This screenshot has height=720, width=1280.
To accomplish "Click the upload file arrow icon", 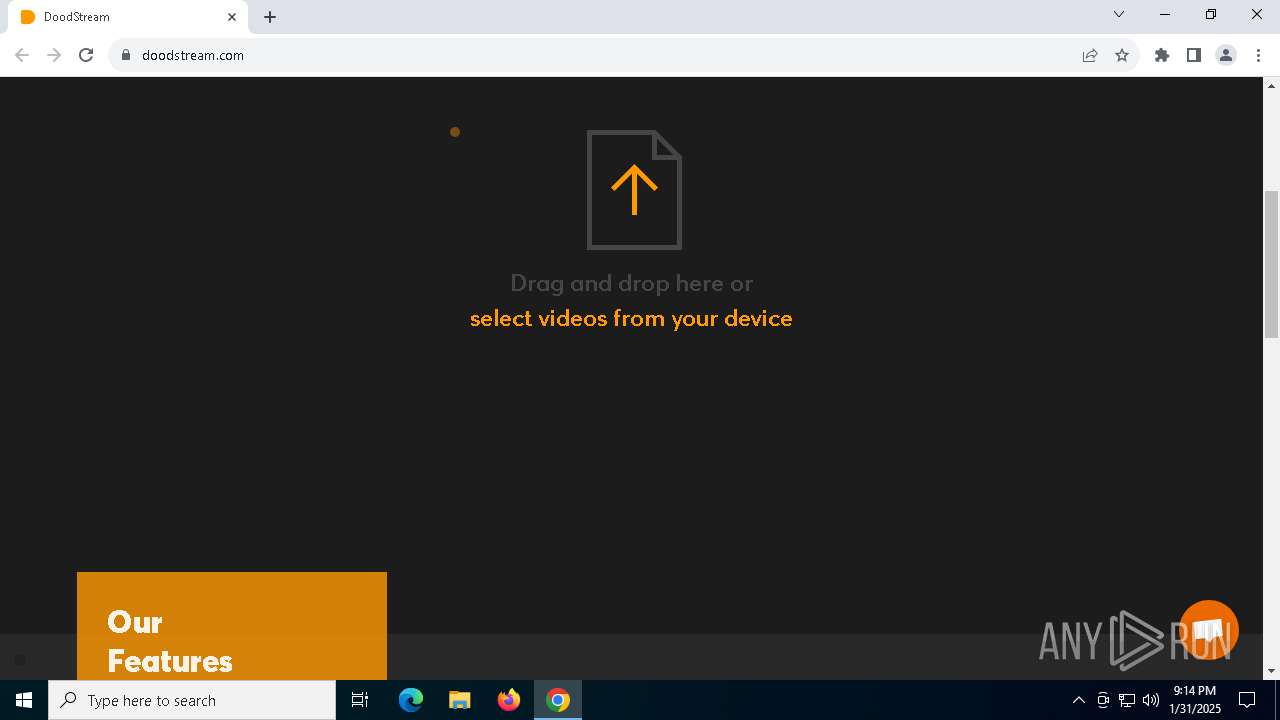I will coord(634,190).
